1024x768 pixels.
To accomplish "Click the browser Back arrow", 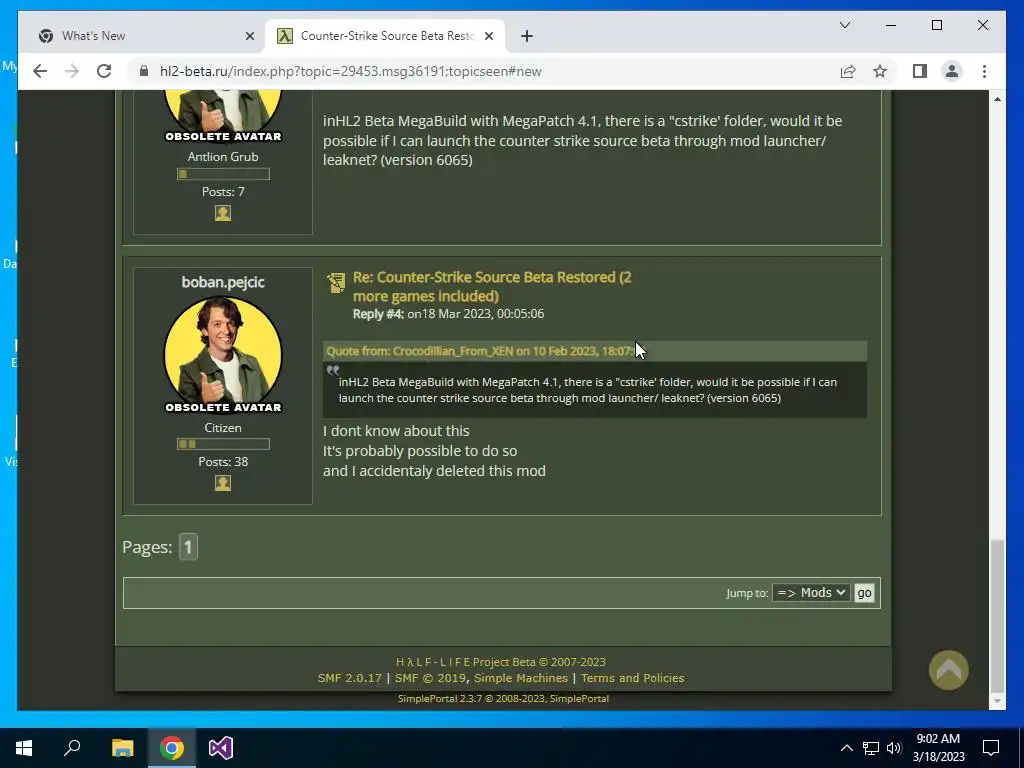I will [40, 71].
